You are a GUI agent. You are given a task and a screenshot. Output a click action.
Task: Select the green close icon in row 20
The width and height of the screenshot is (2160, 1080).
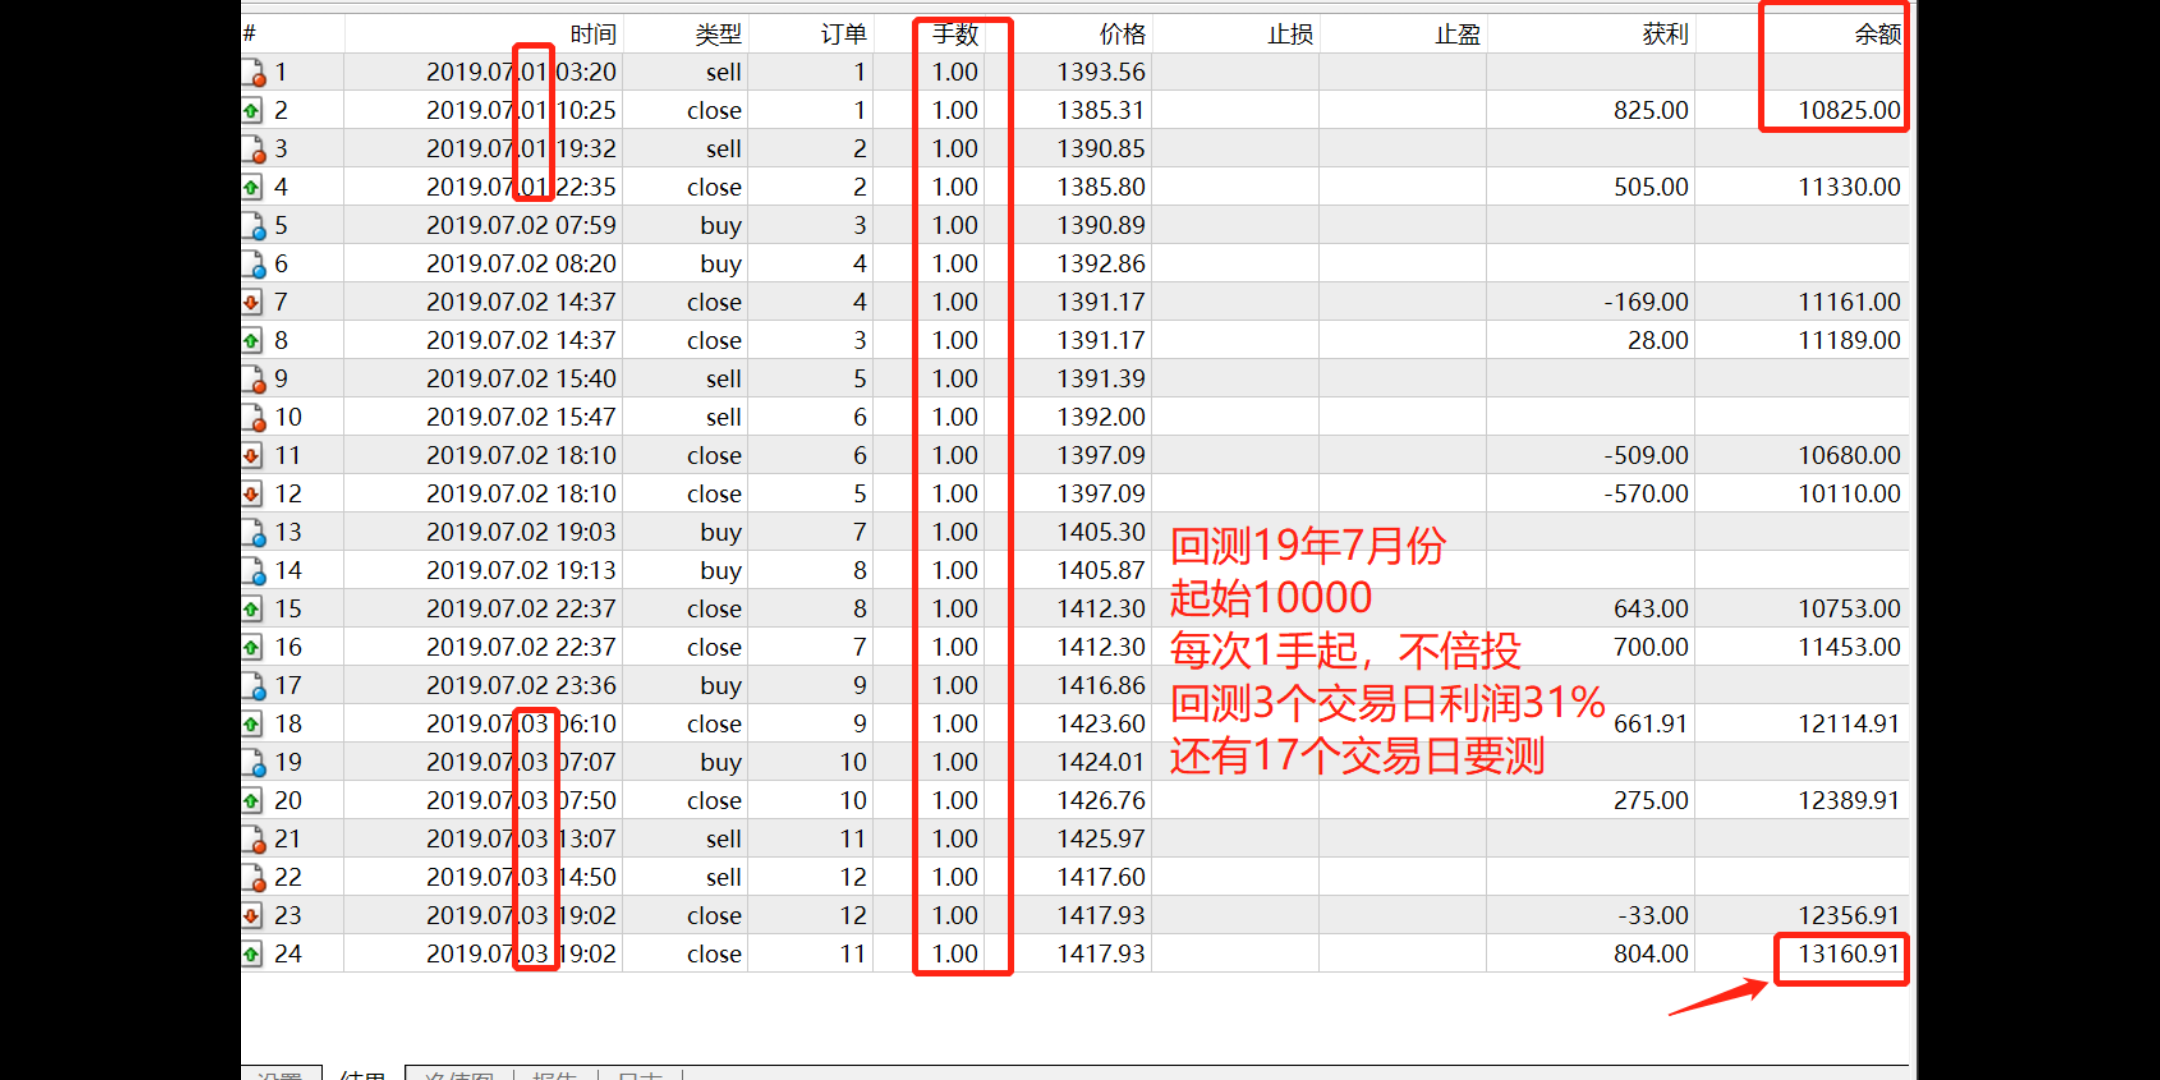(253, 800)
